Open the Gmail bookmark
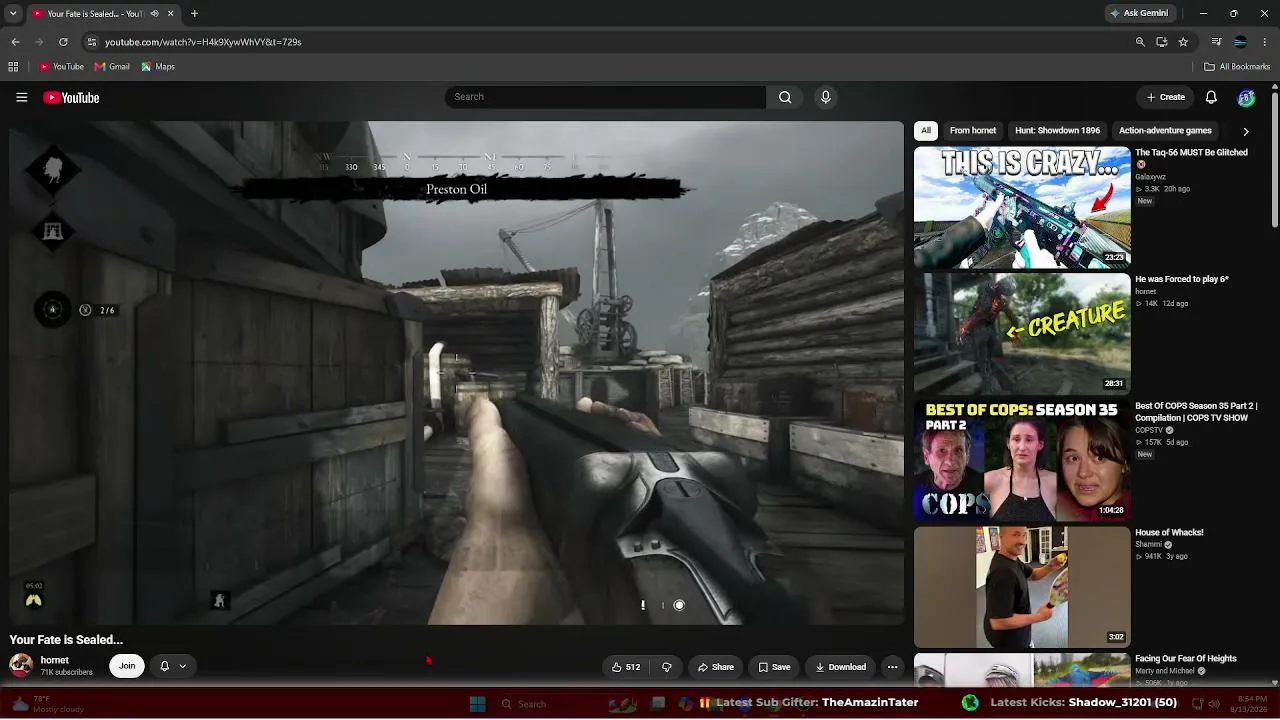 click(x=112, y=67)
